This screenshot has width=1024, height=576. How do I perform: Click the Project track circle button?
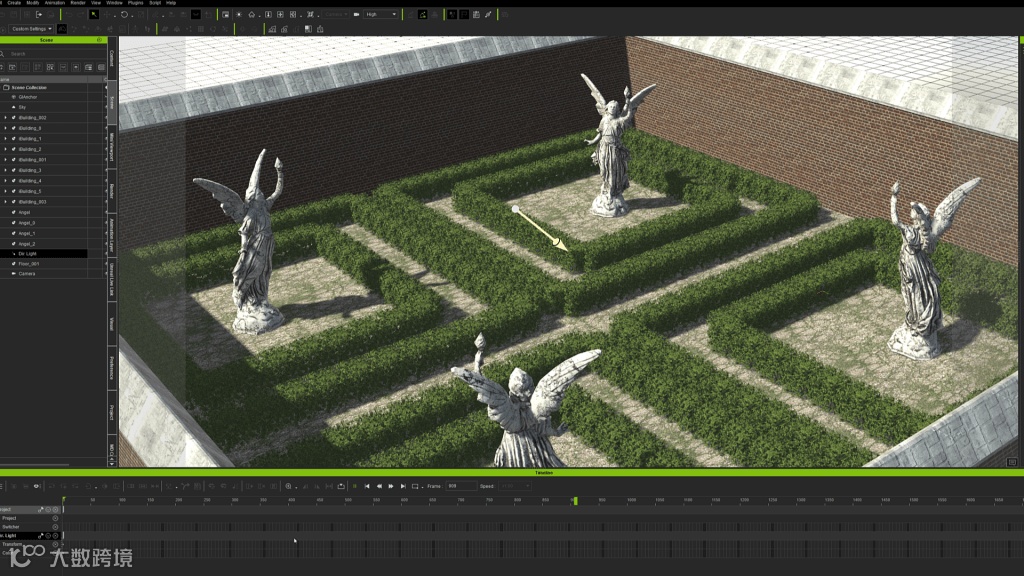(x=55, y=518)
